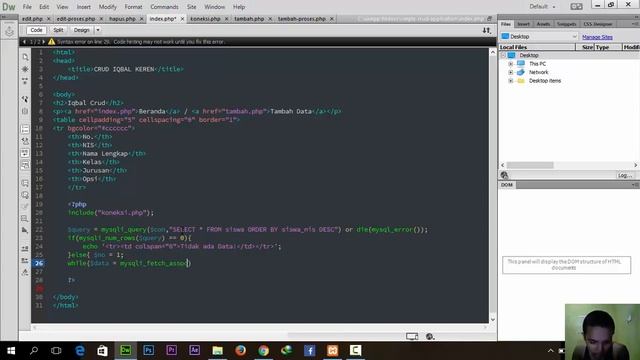Select Parent Tag toolbar icon
640x360 pixels.
[25, 99]
